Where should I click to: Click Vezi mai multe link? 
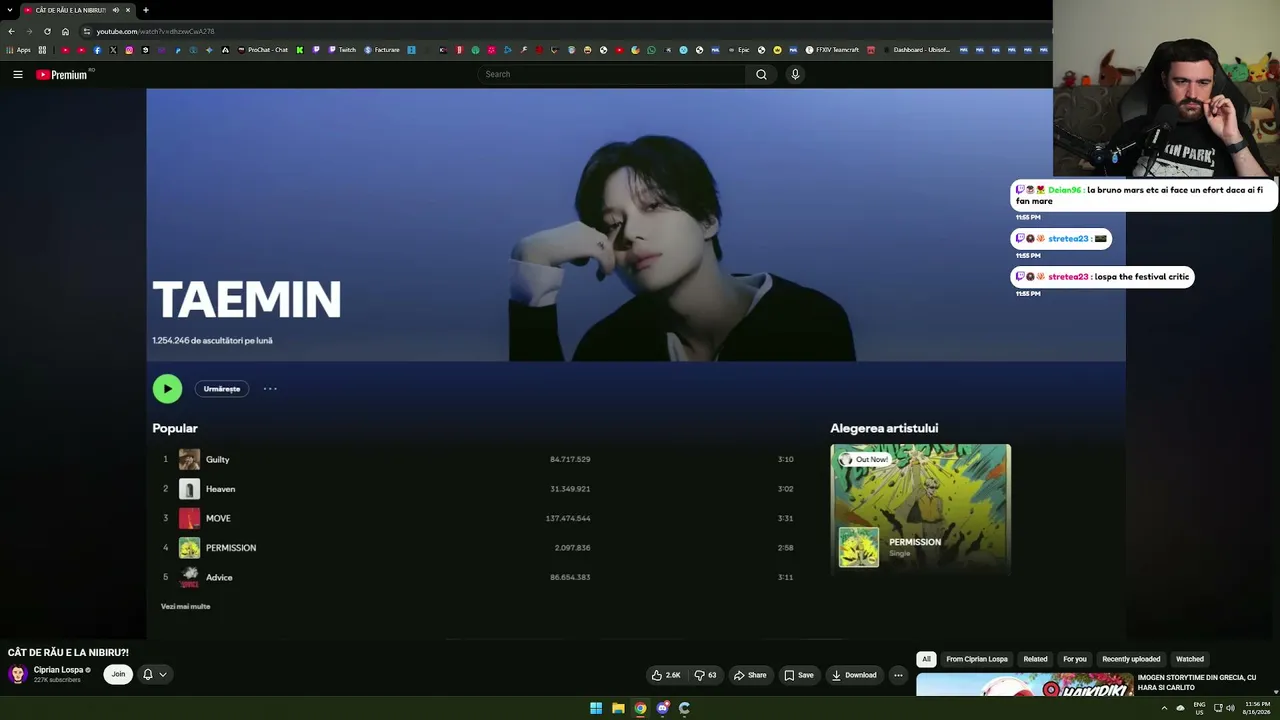coord(186,606)
